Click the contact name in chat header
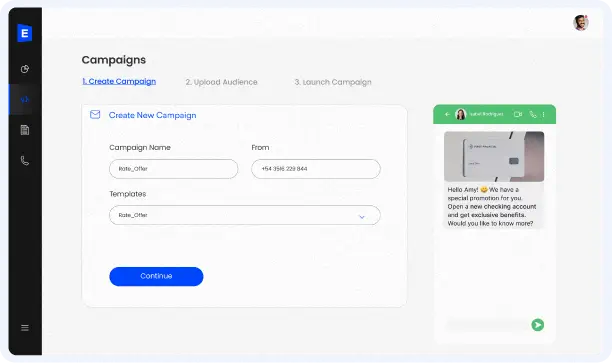 click(x=486, y=114)
